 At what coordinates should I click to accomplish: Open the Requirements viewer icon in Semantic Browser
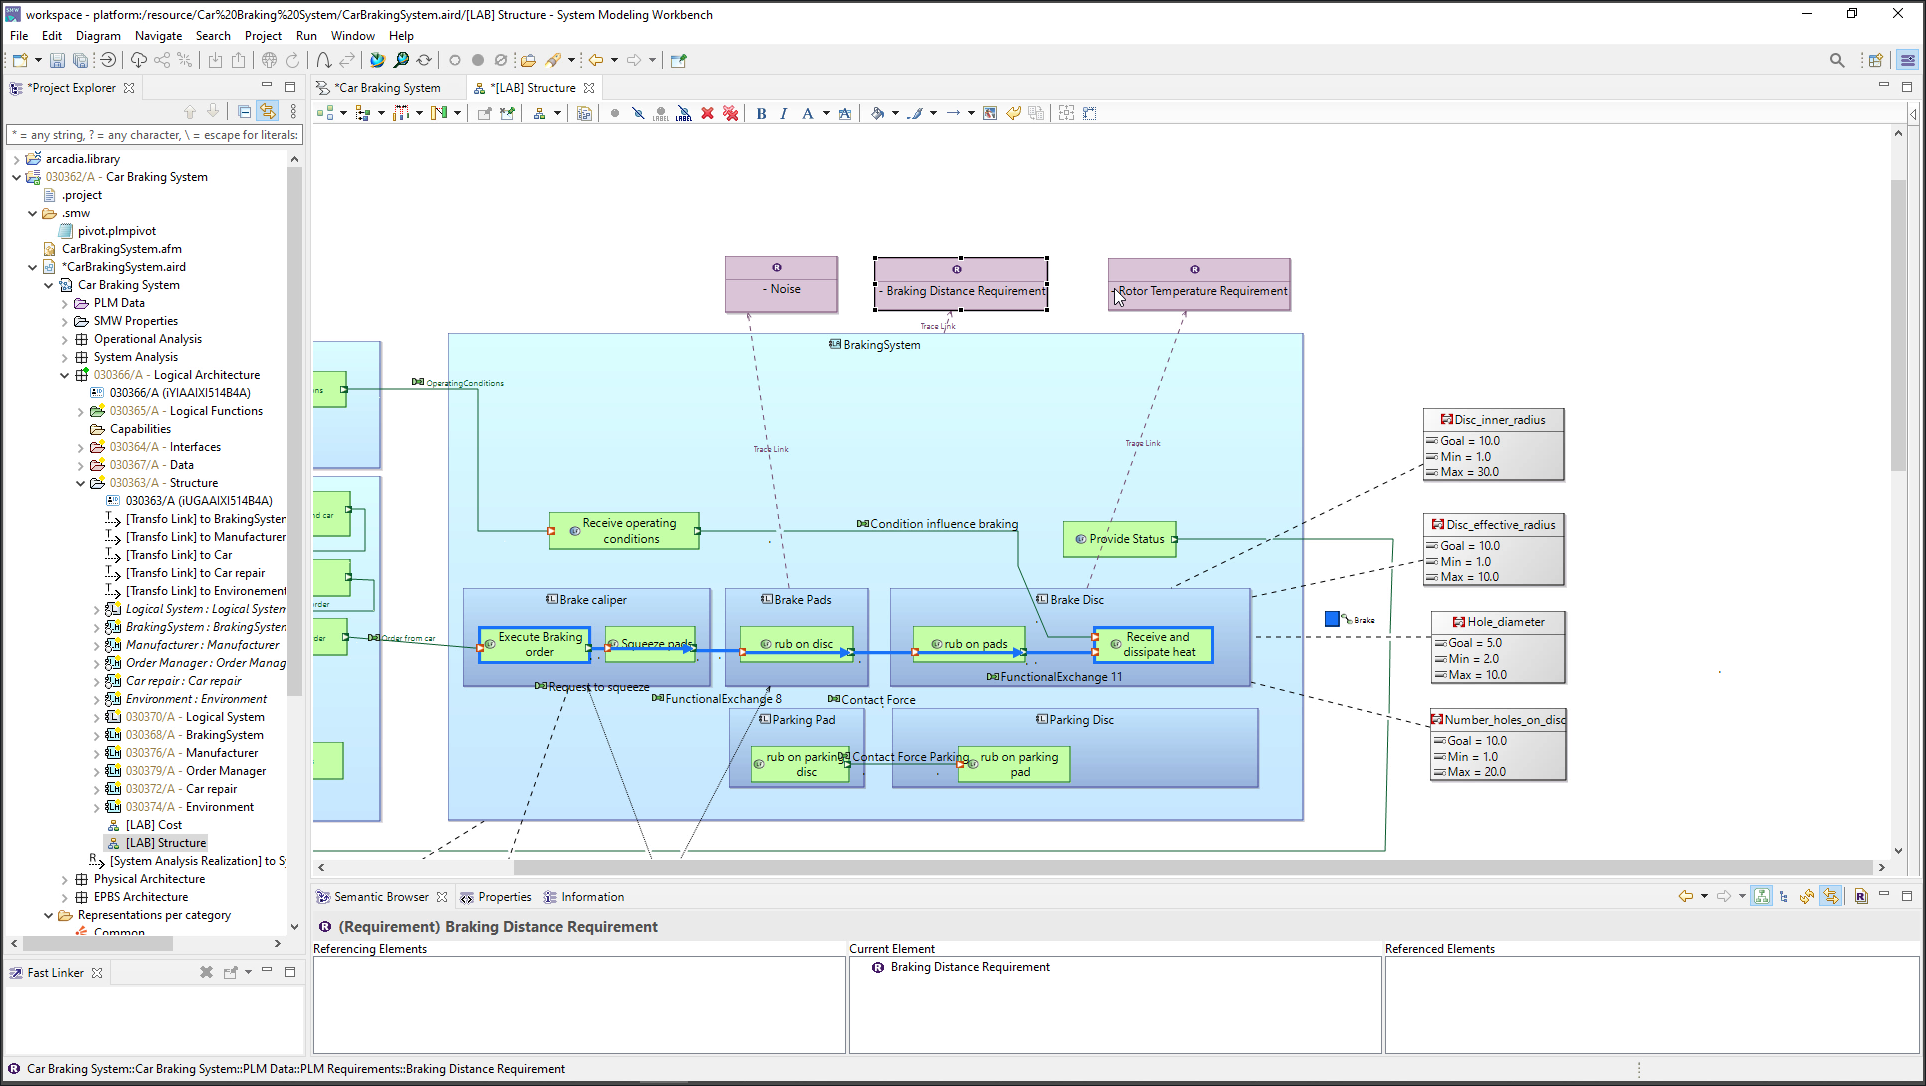click(x=1861, y=896)
